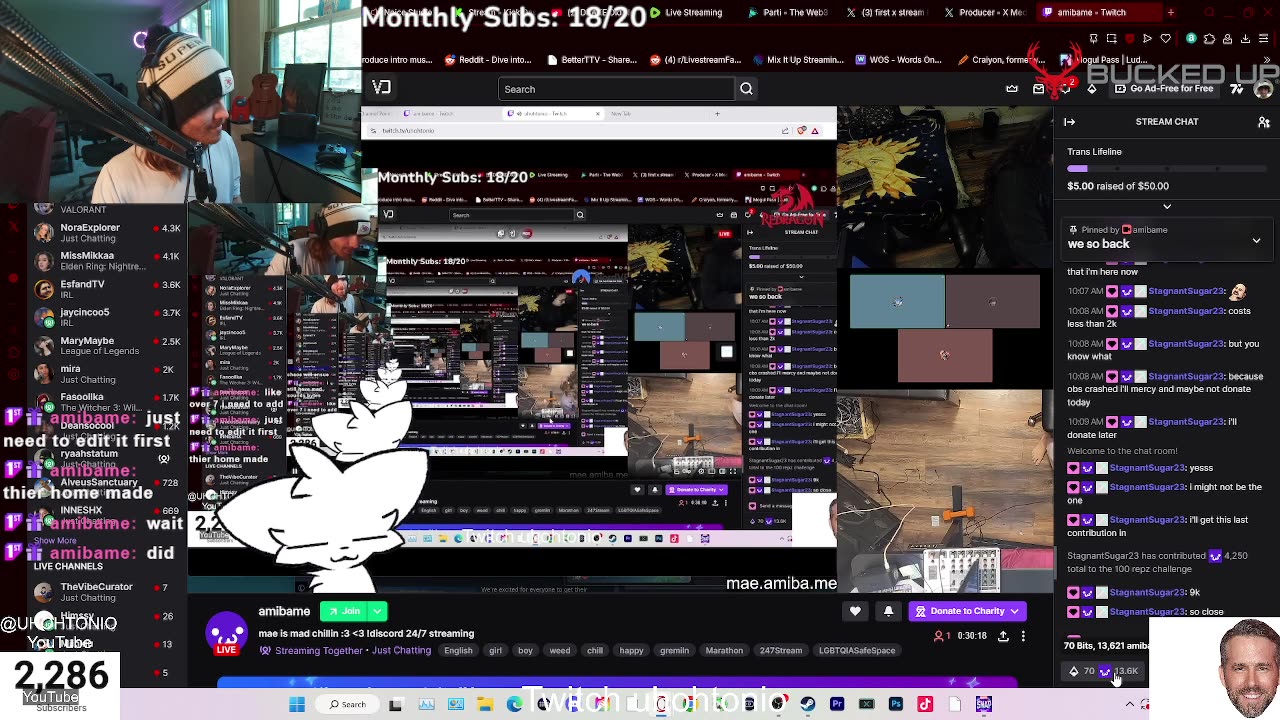Image resolution: width=1280 pixels, height=720 pixels.
Task: Click Go Ad-Free for Free button
Action: pyautogui.click(x=1163, y=89)
